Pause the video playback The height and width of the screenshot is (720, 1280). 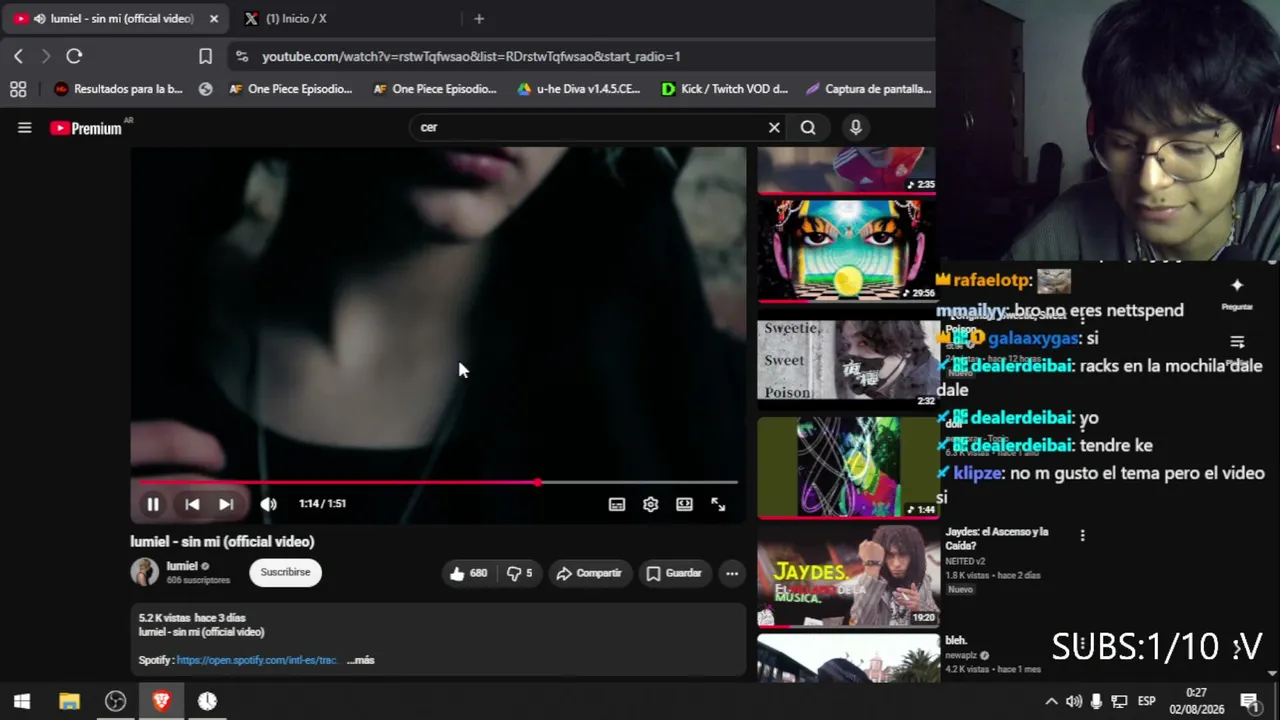coord(153,505)
